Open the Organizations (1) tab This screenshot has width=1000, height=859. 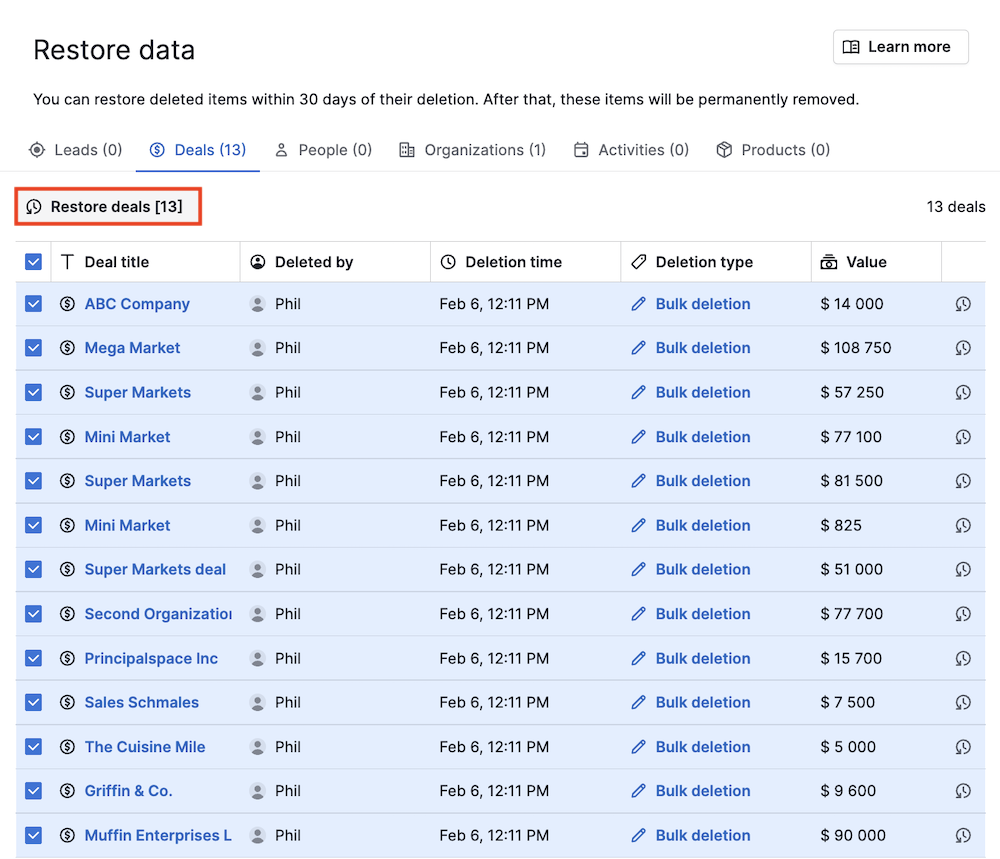[x=472, y=150]
